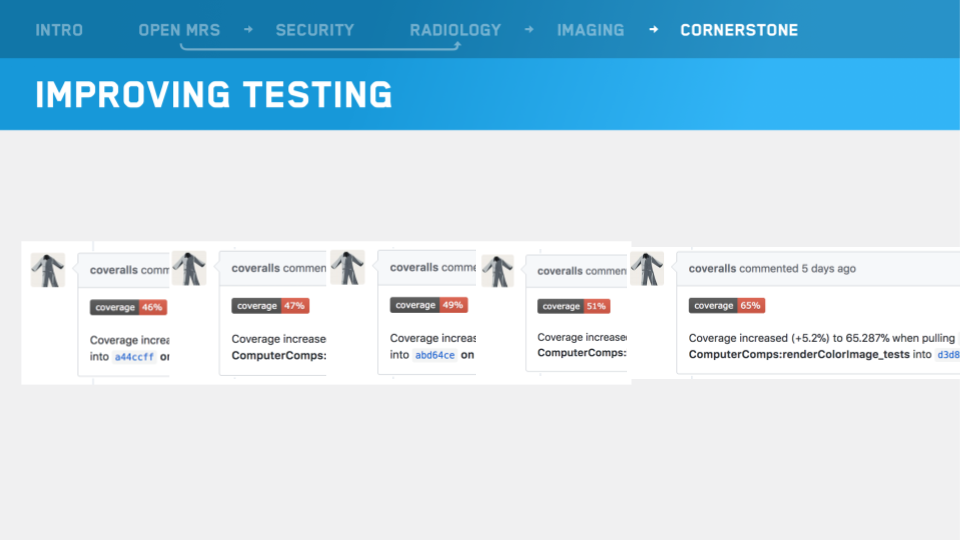Viewport: 960px width, 540px height.
Task: Go to the INTRO section
Action: (x=59, y=30)
